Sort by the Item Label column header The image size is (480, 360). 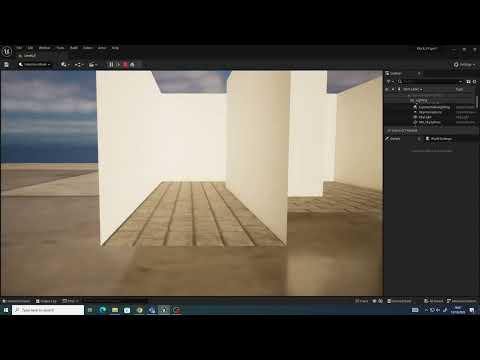coord(412,89)
